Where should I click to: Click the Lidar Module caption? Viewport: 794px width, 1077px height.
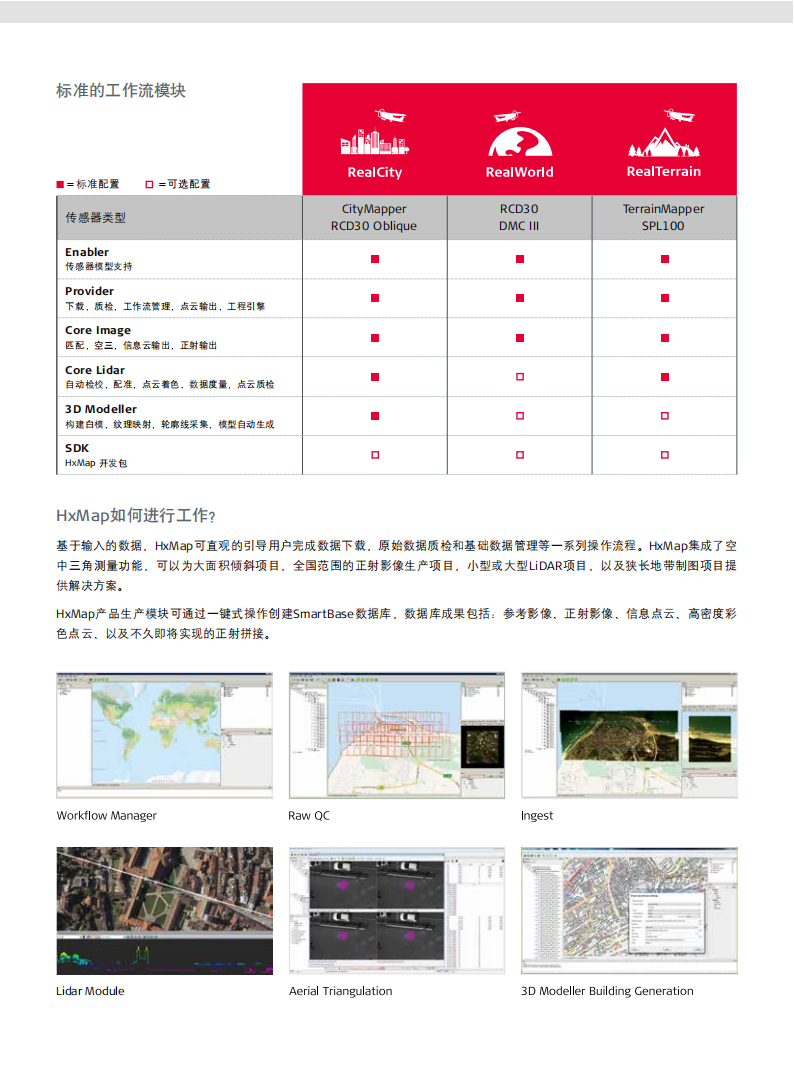click(x=91, y=991)
